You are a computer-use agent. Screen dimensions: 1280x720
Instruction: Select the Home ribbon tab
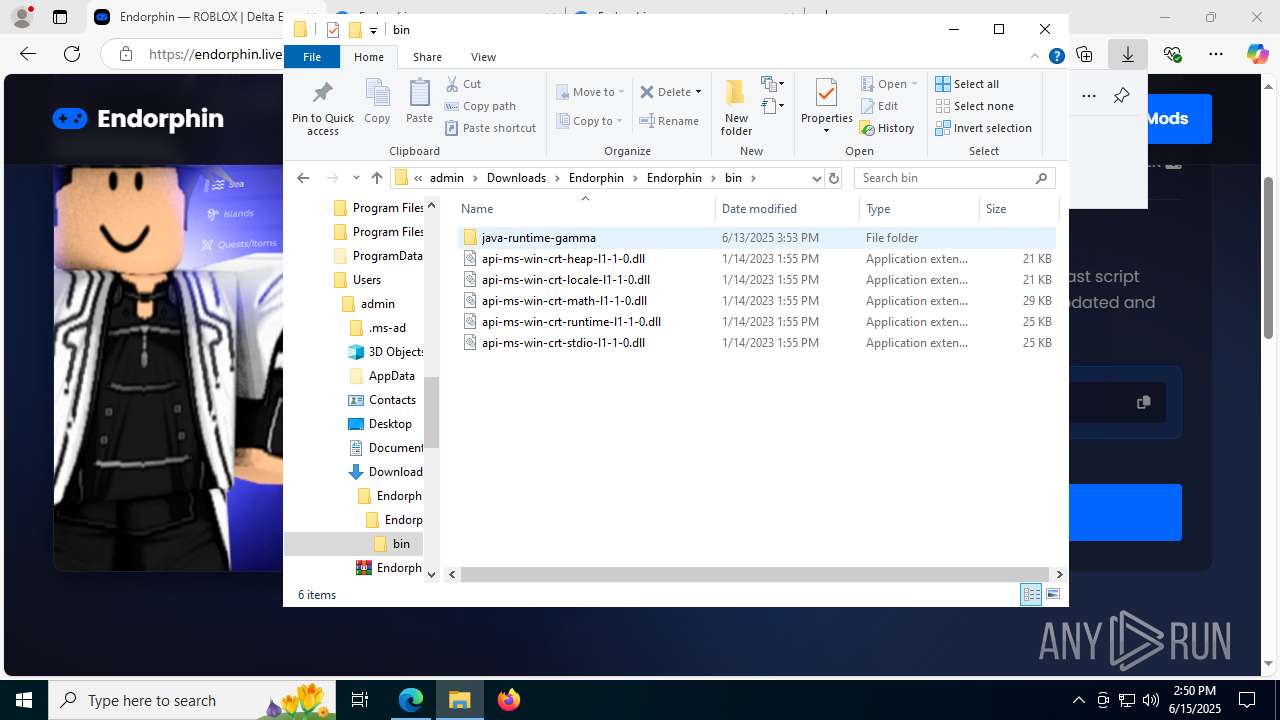click(368, 57)
